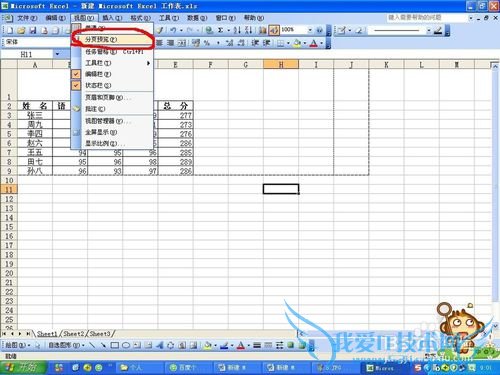Viewport: 500px width, 375px height.
Task: Open the Fill Color dropdown arrow
Action: point(305,43)
